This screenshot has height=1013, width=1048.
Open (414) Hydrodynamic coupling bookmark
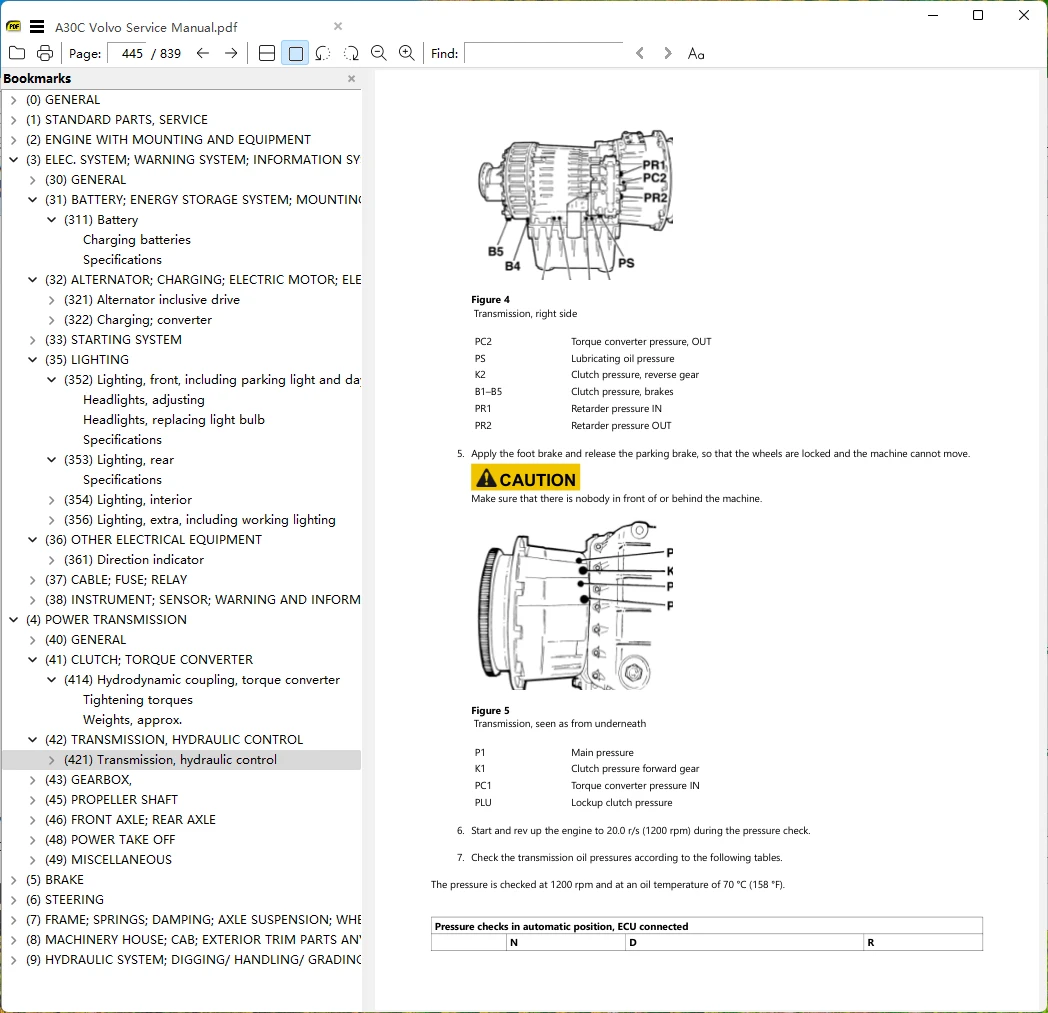[x=202, y=680]
